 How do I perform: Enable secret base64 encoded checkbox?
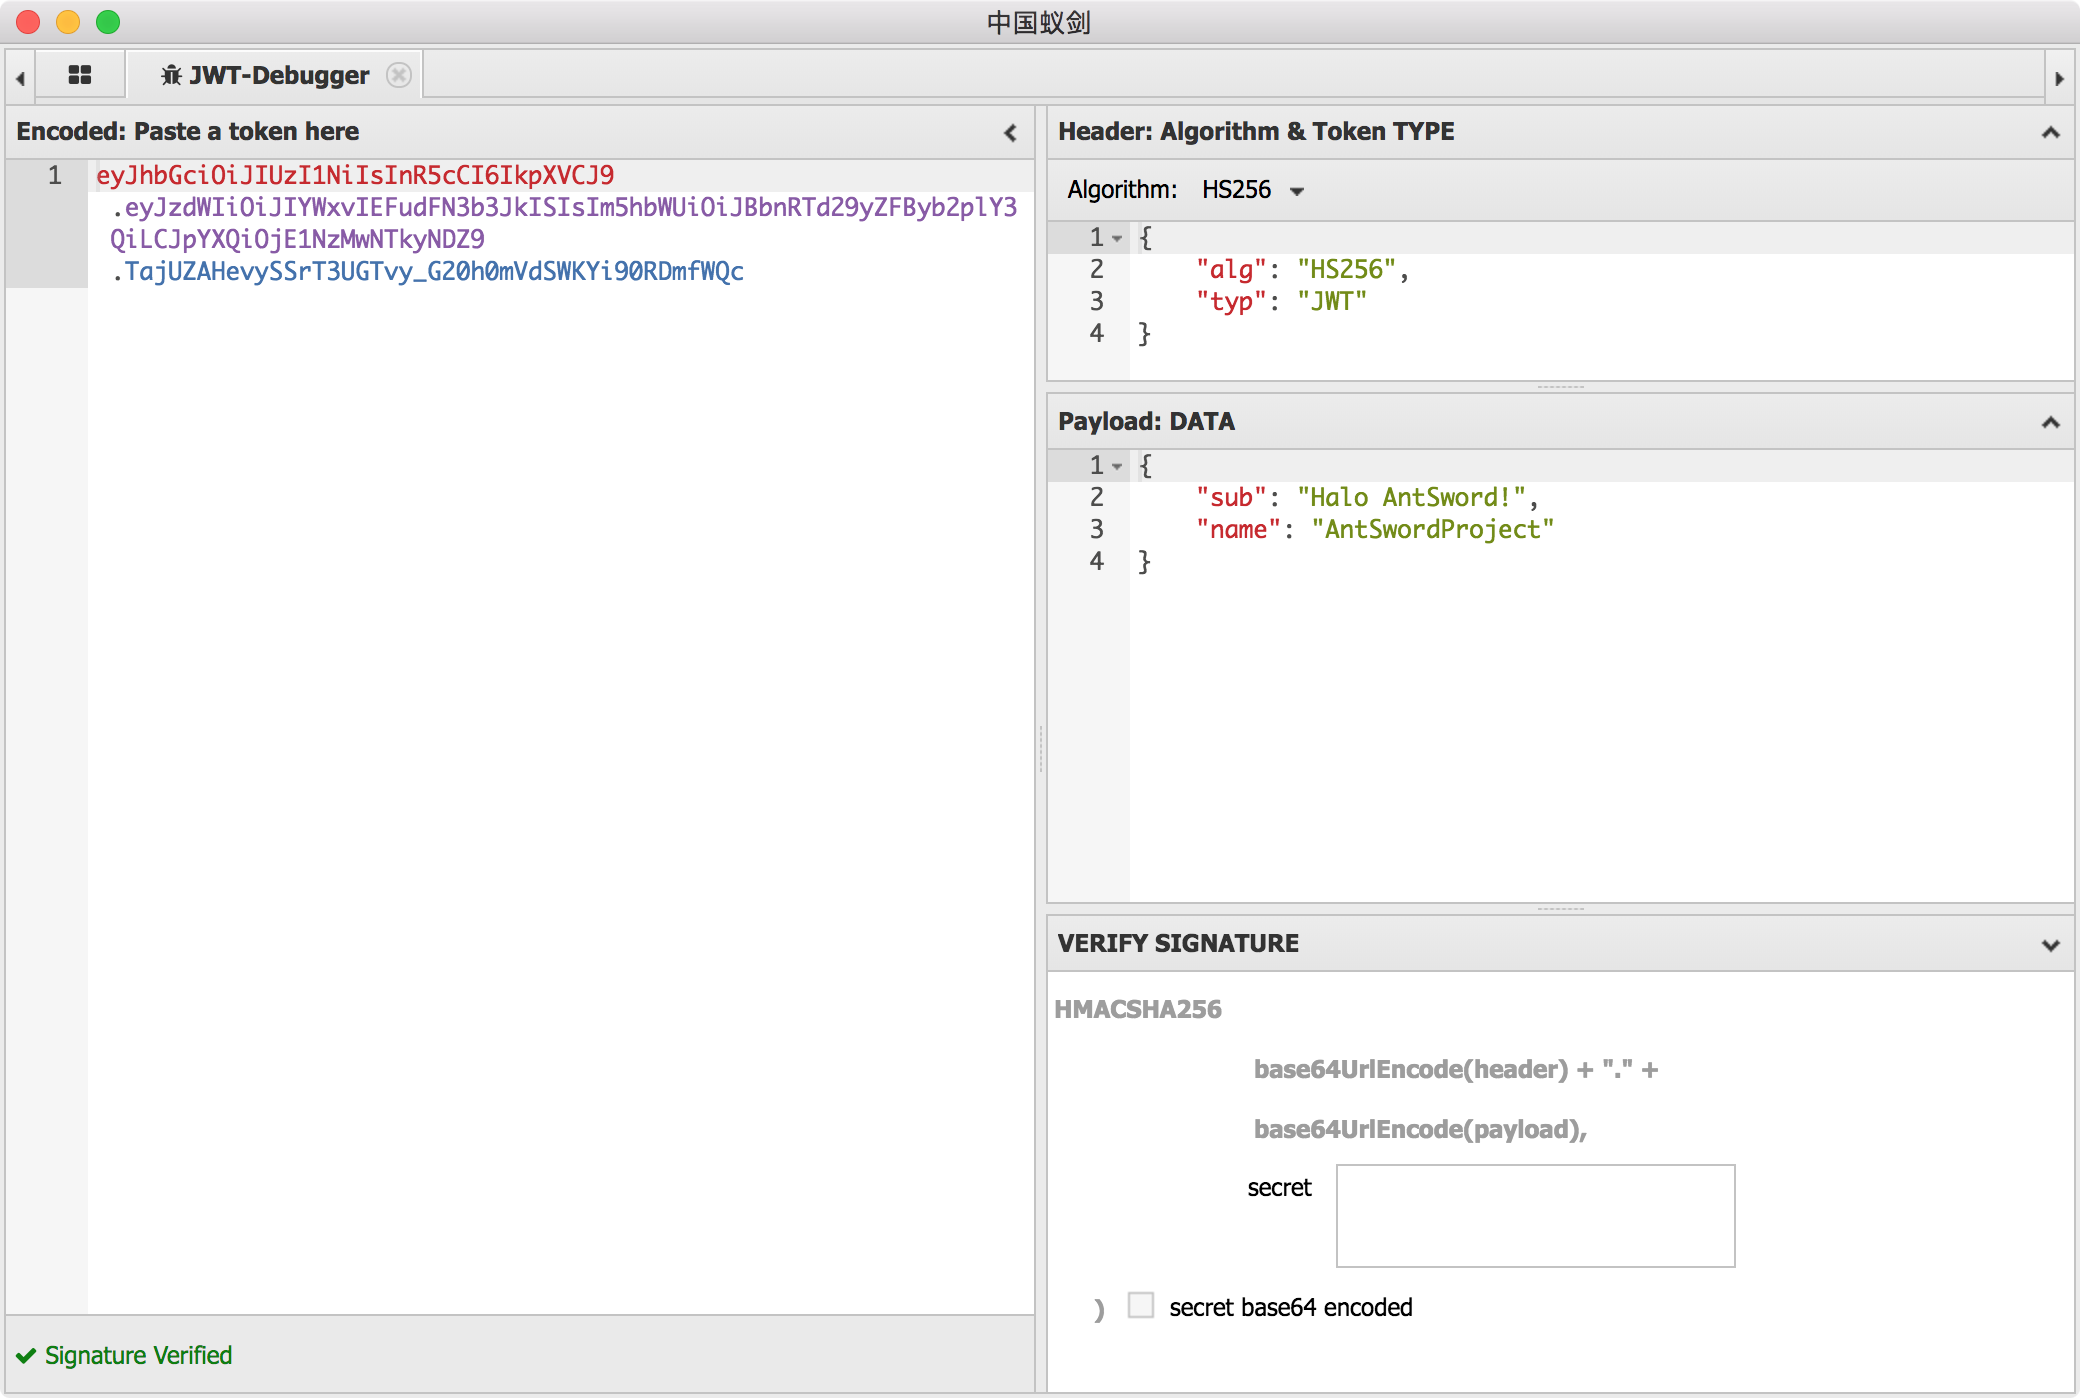point(1141,1305)
